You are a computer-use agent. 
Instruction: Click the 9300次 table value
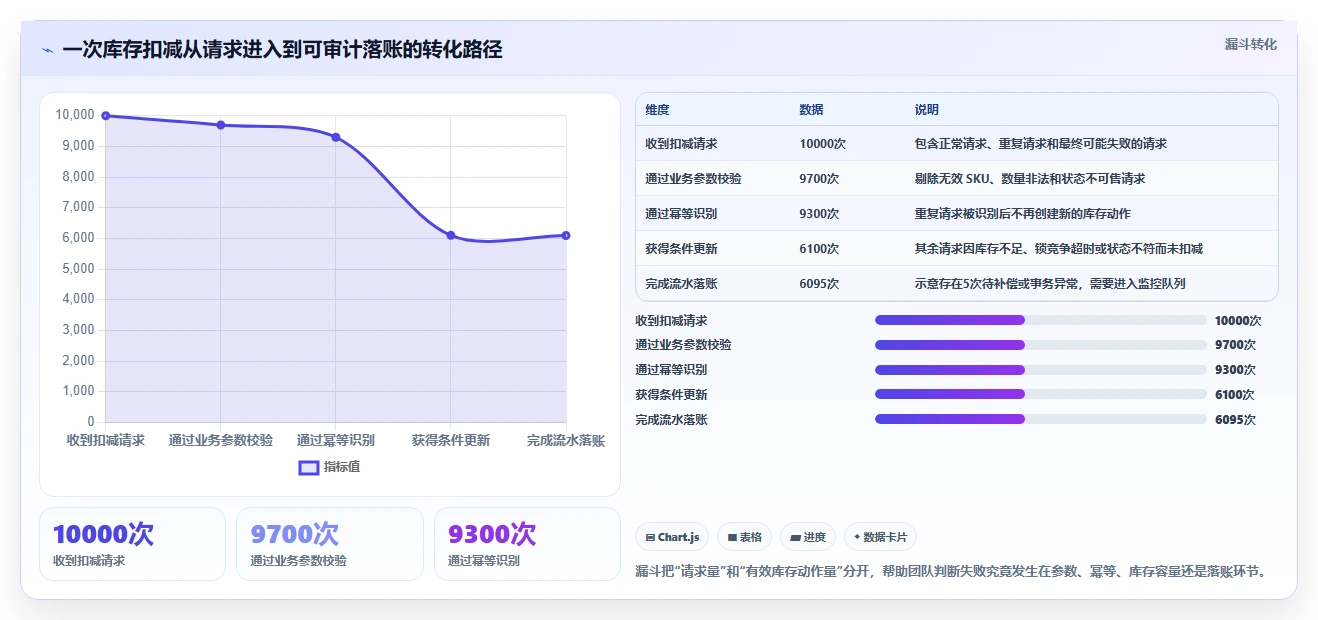click(x=819, y=214)
